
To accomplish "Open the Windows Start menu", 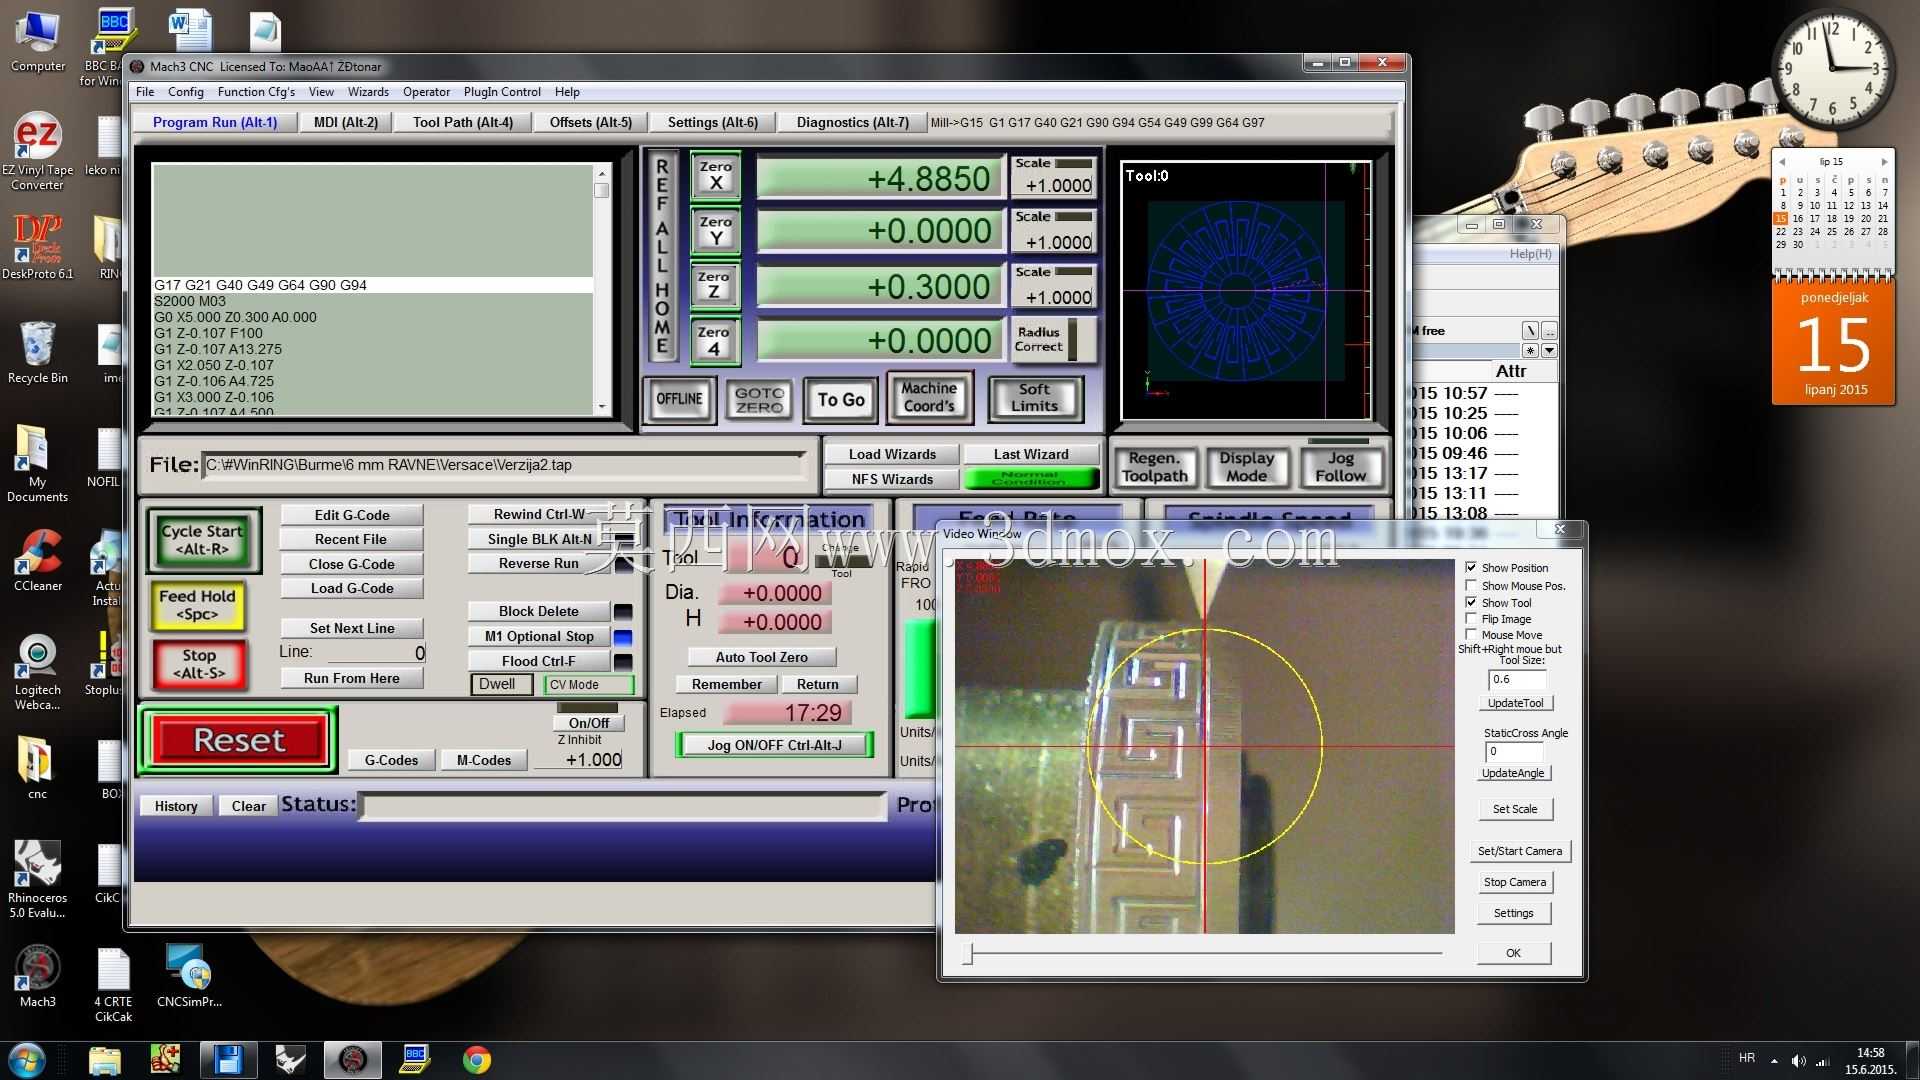I will 27,1060.
